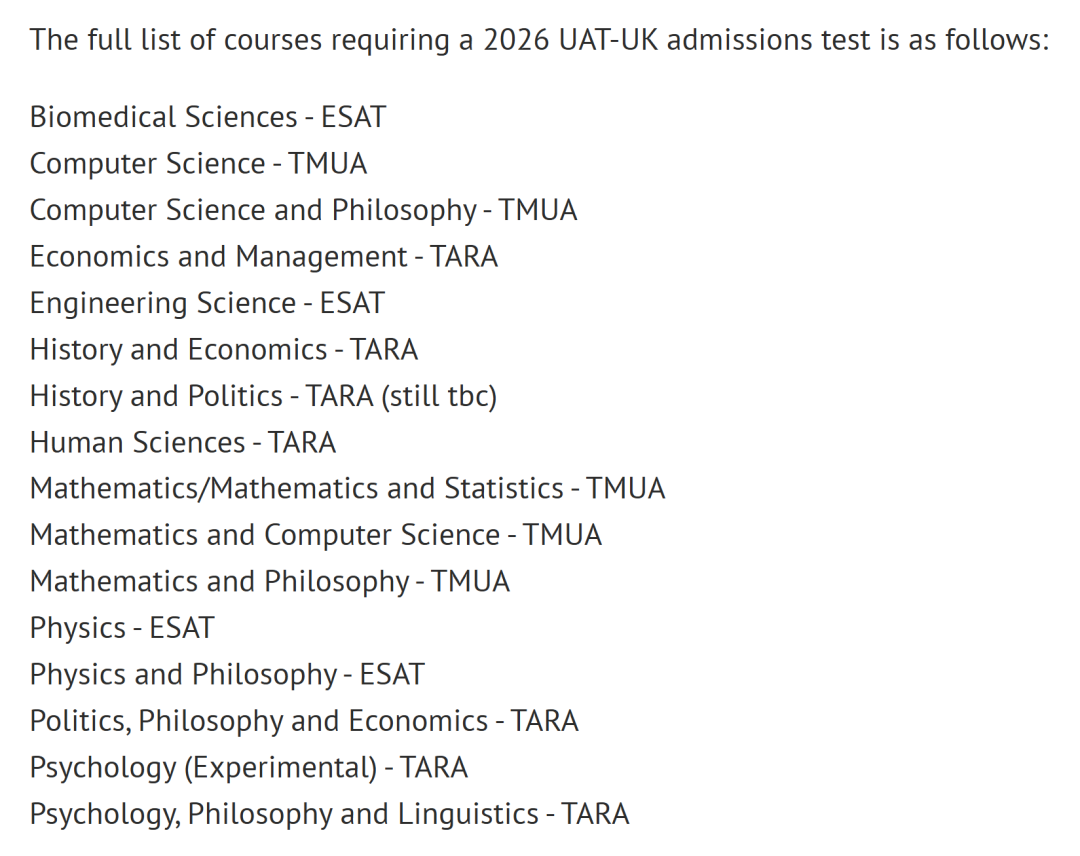Click the Biomedical Sciences - ESAT line

click(207, 117)
